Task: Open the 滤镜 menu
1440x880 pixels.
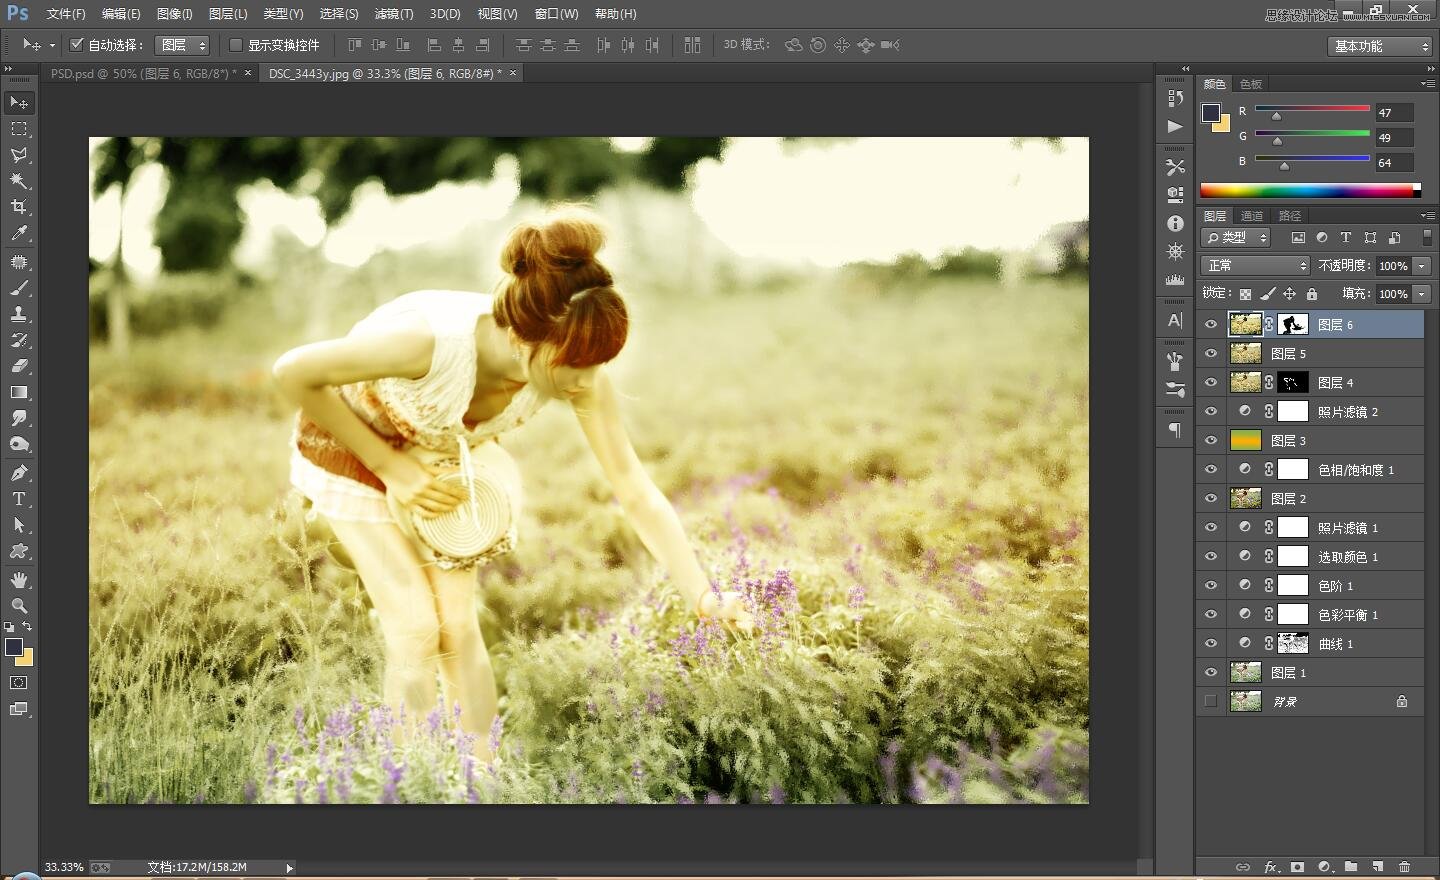Action: point(393,13)
